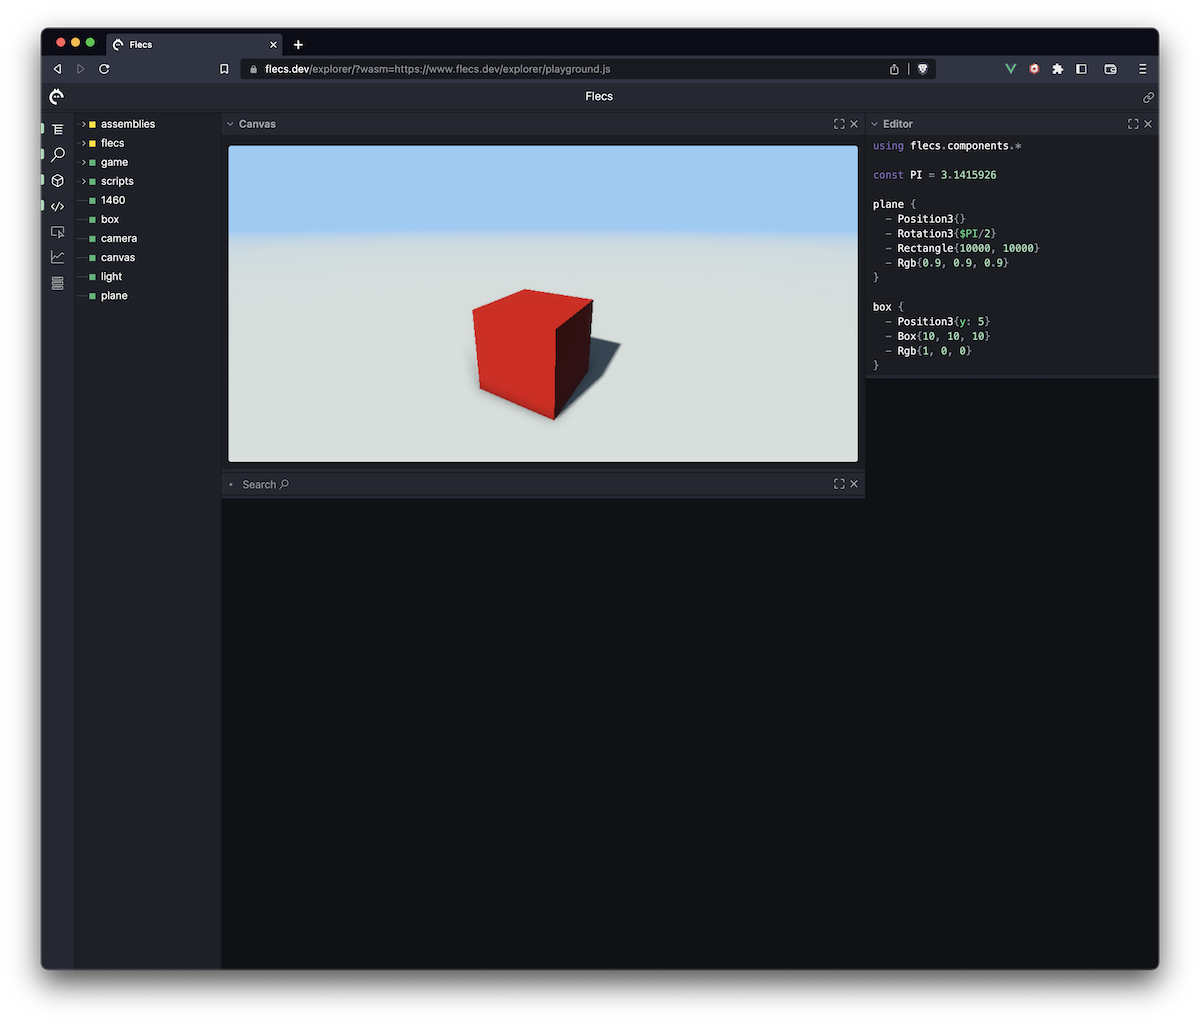The width and height of the screenshot is (1200, 1024).
Task: Open the entity tree panel icon
Action: (x=57, y=128)
